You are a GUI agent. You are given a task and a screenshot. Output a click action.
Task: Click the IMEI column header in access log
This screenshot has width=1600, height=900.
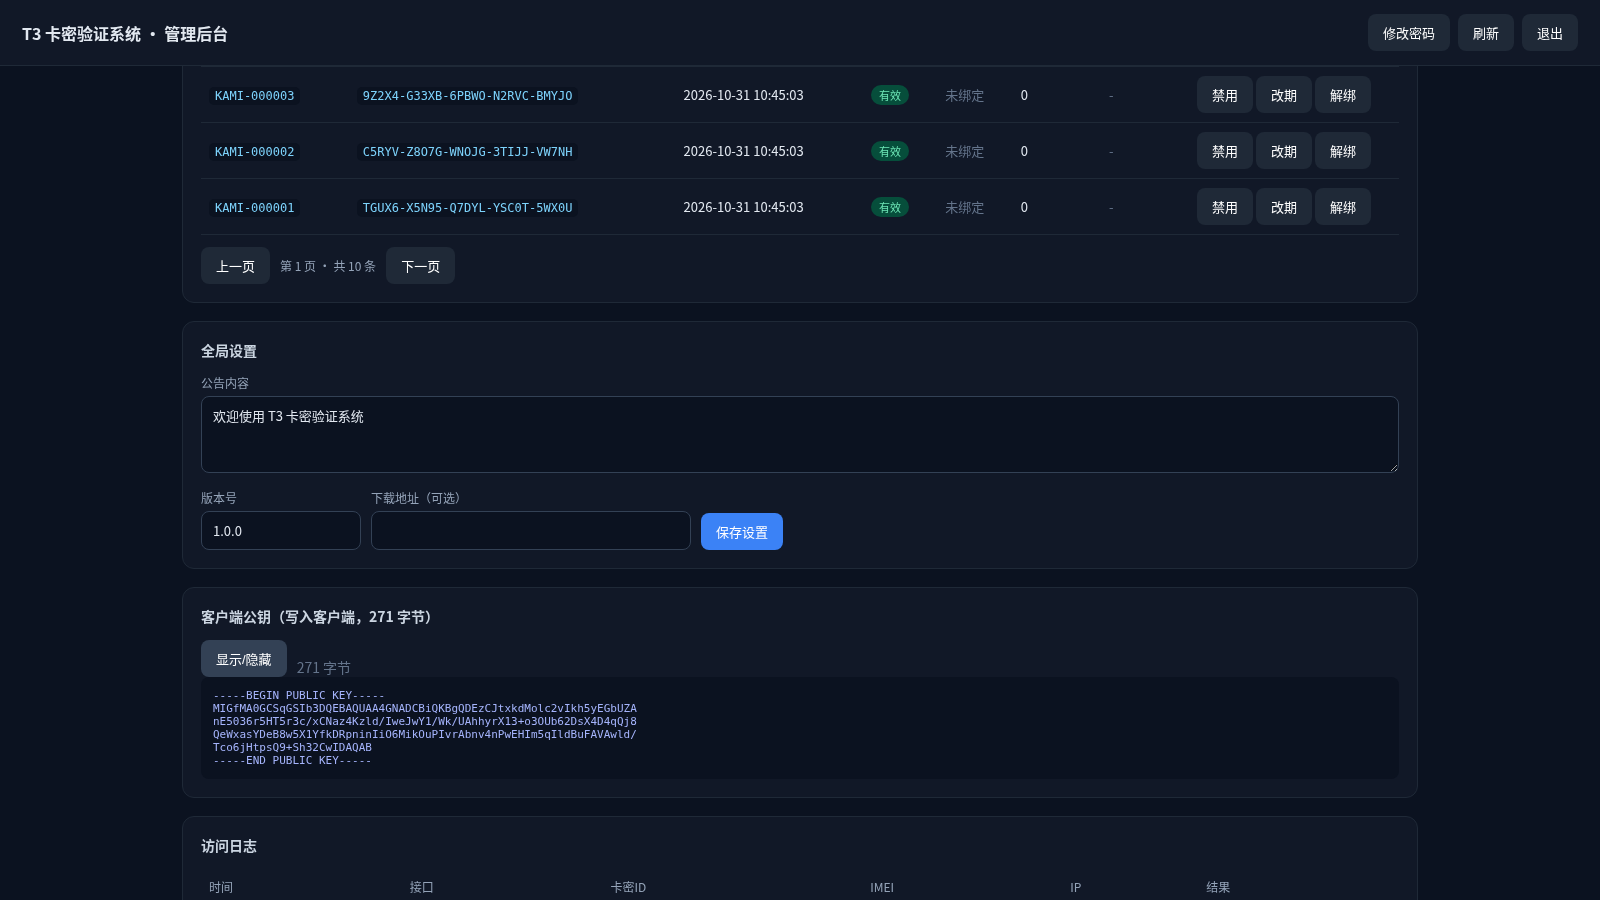[882, 887]
